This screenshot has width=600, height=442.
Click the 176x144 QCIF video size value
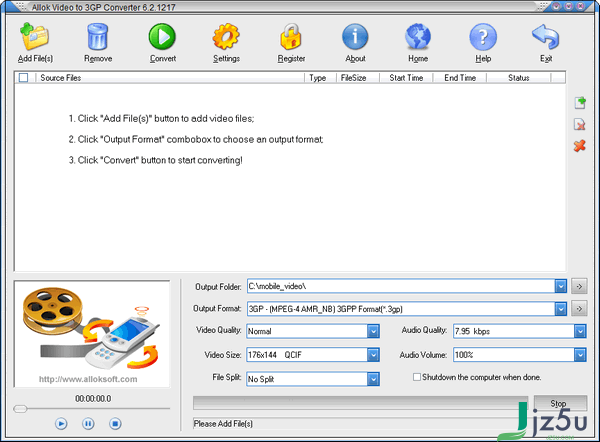click(x=275, y=355)
